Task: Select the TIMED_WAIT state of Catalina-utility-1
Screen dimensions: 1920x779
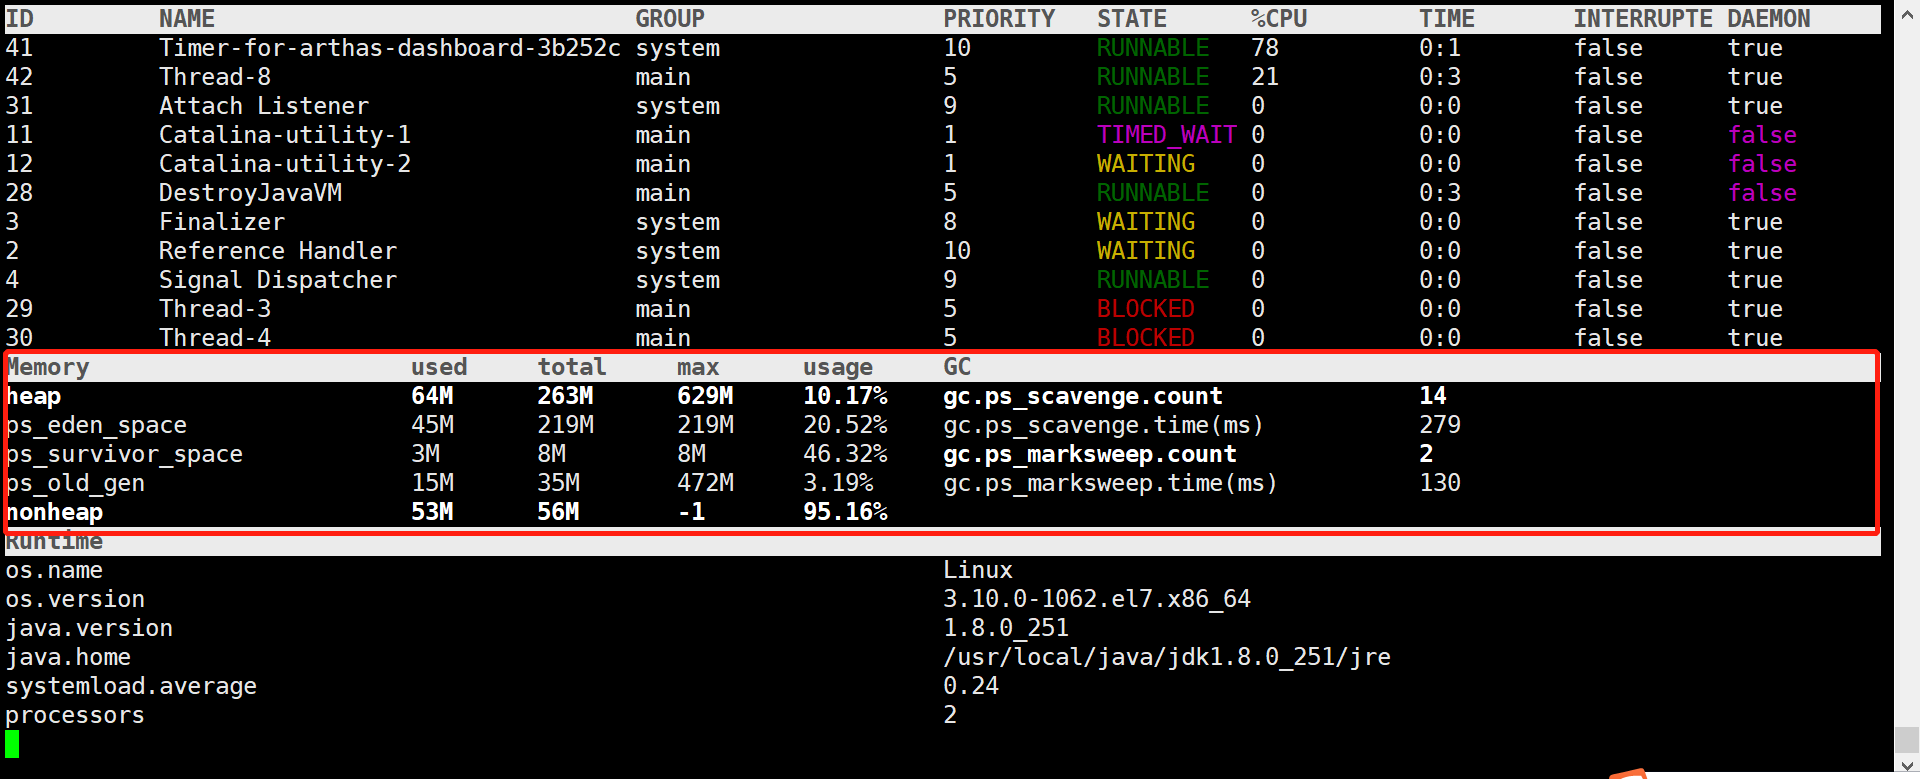Action: click(x=1166, y=135)
